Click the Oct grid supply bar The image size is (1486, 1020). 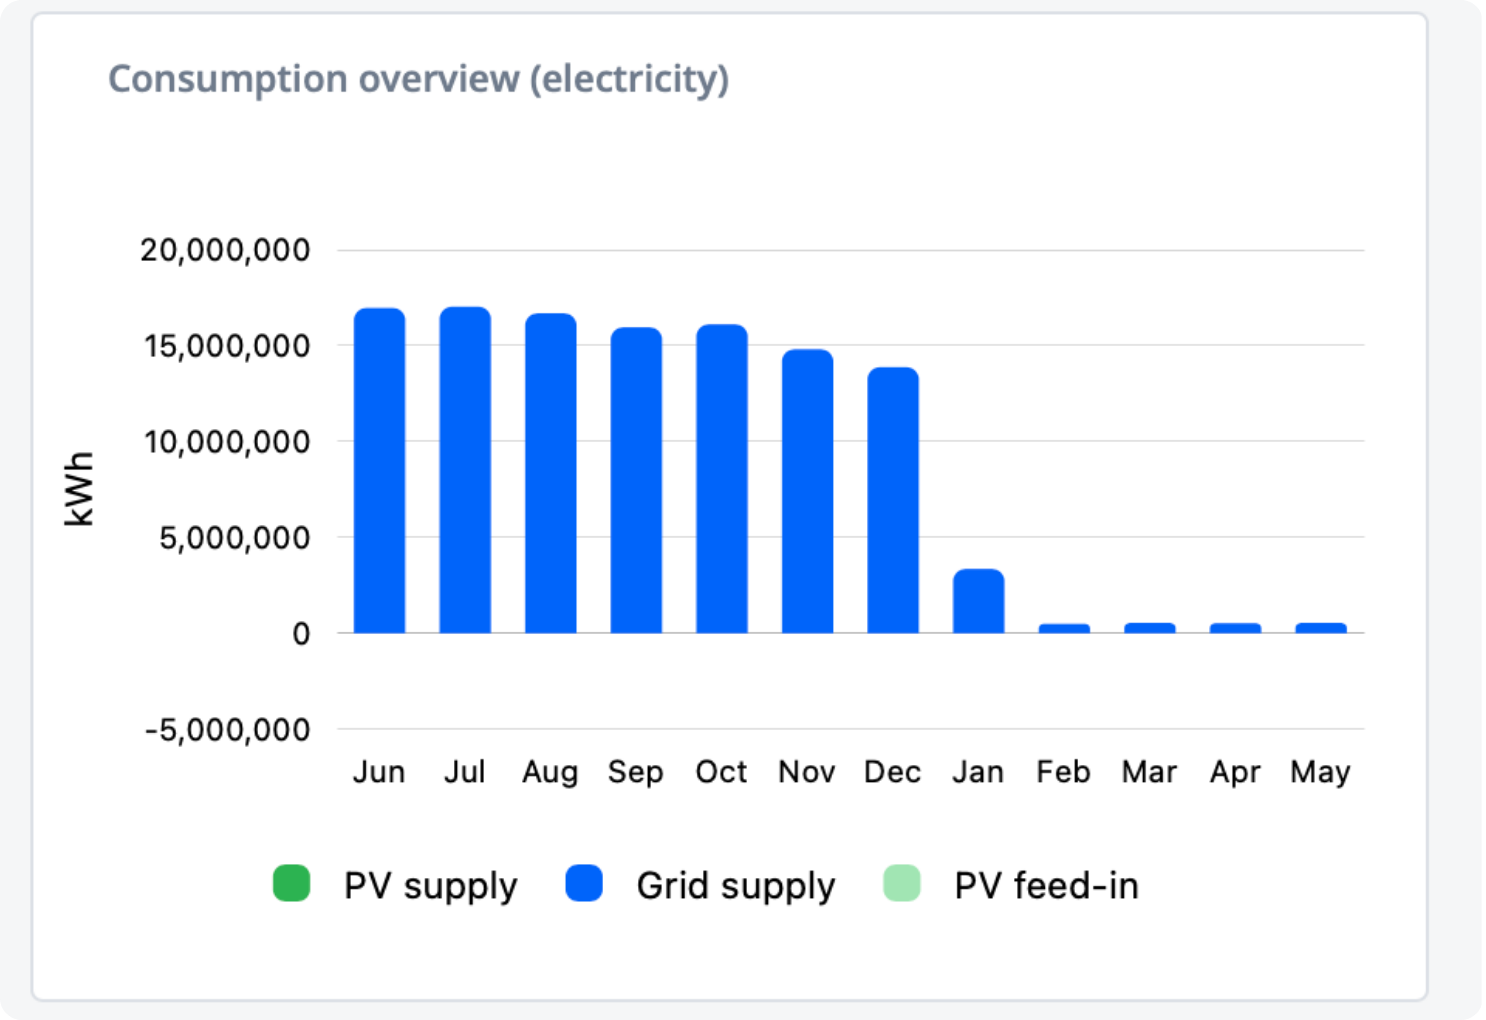pos(722,478)
